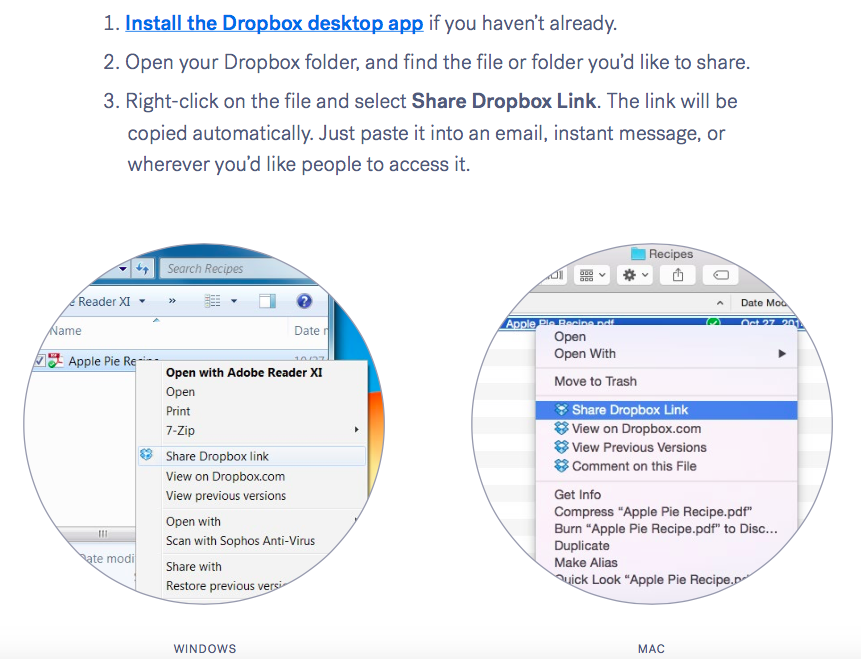Image resolution: width=861 pixels, height=659 pixels.
Task: Choose Get Info in Mac context menu
Action: tap(578, 495)
